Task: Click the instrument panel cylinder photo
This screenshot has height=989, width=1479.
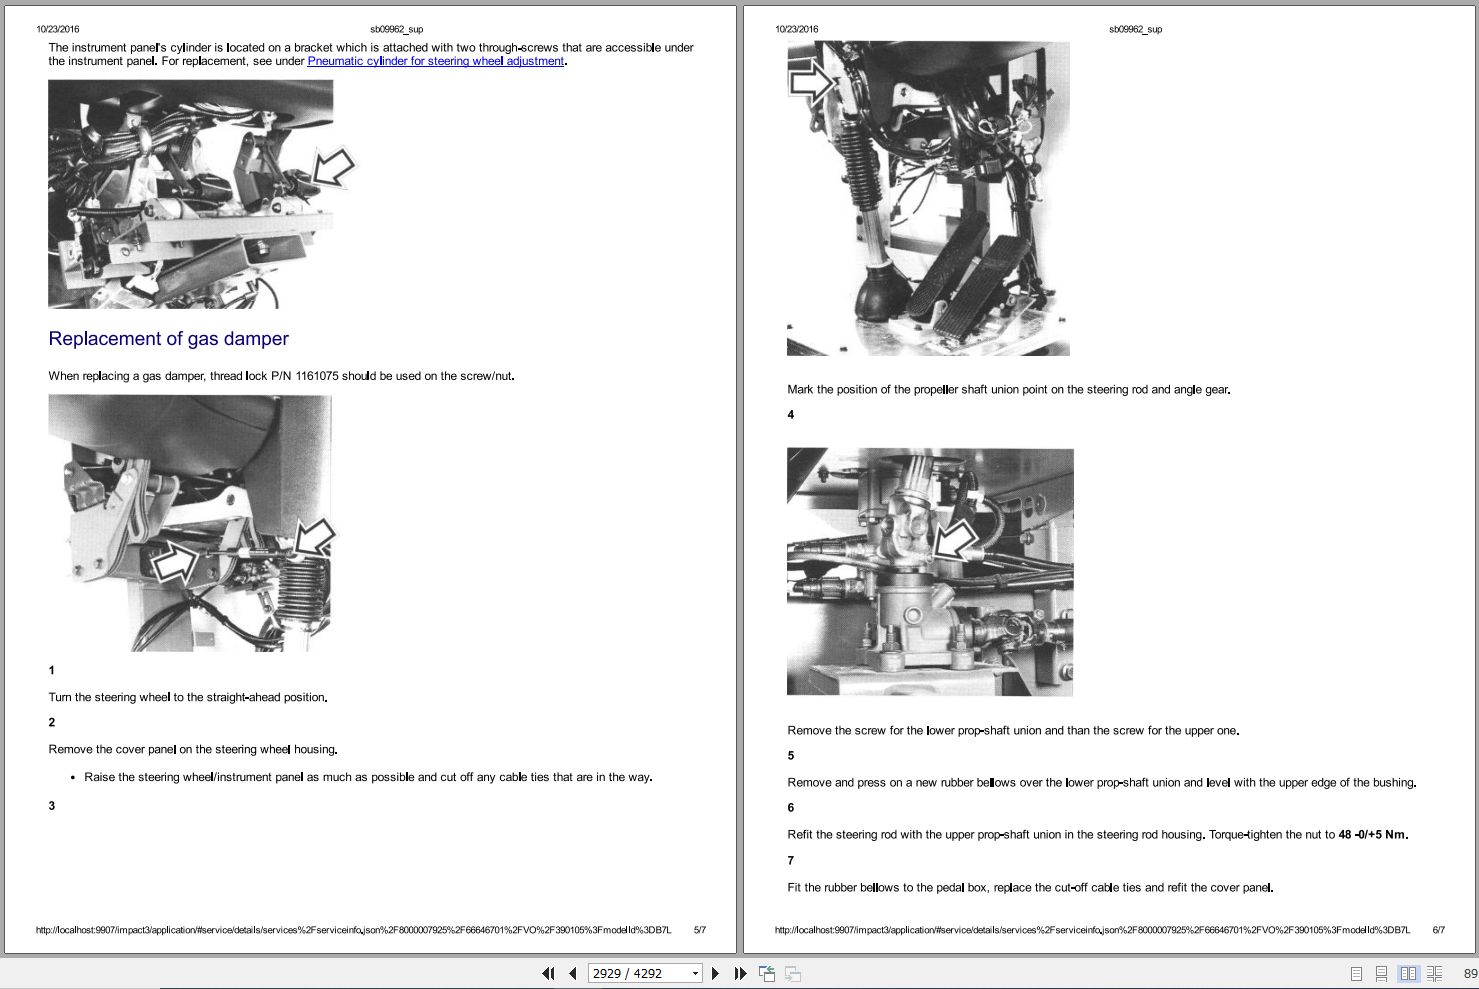Action: point(190,194)
